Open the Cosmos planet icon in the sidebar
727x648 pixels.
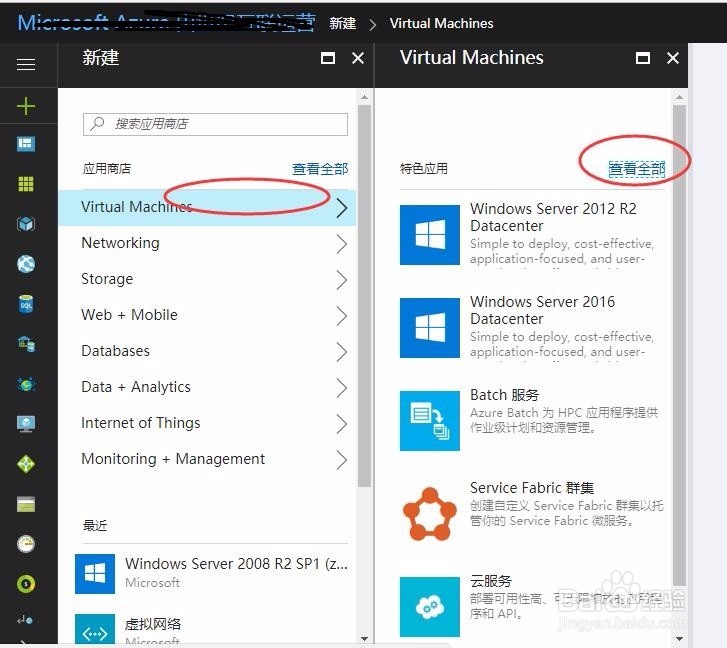pyautogui.click(x=26, y=384)
